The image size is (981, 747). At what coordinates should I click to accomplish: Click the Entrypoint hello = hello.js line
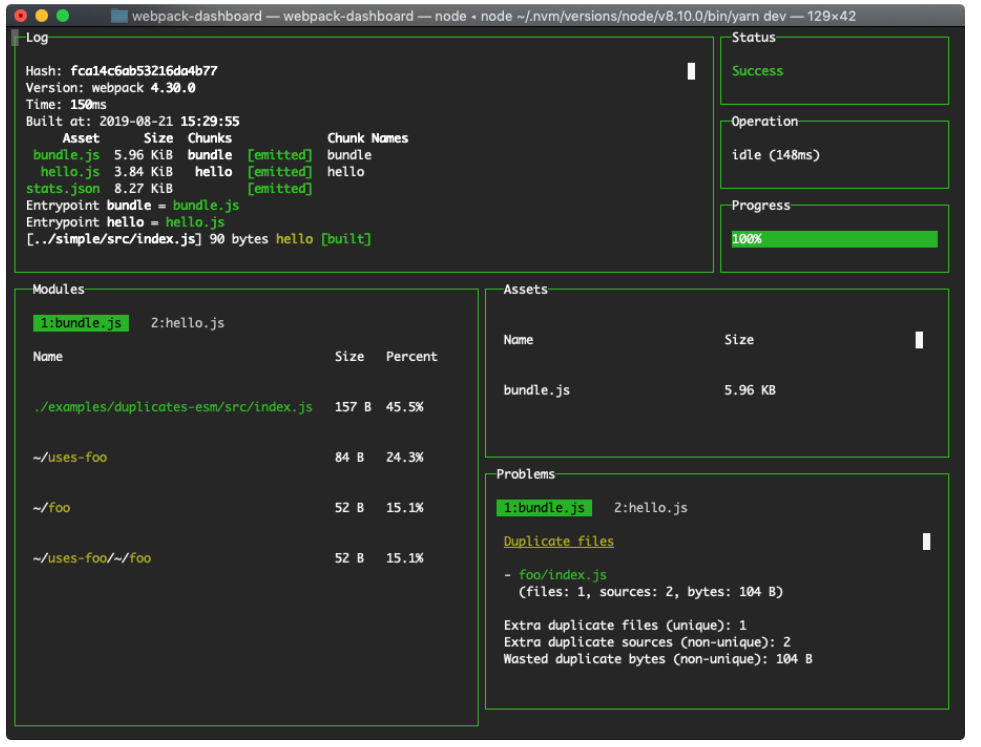click(x=126, y=223)
